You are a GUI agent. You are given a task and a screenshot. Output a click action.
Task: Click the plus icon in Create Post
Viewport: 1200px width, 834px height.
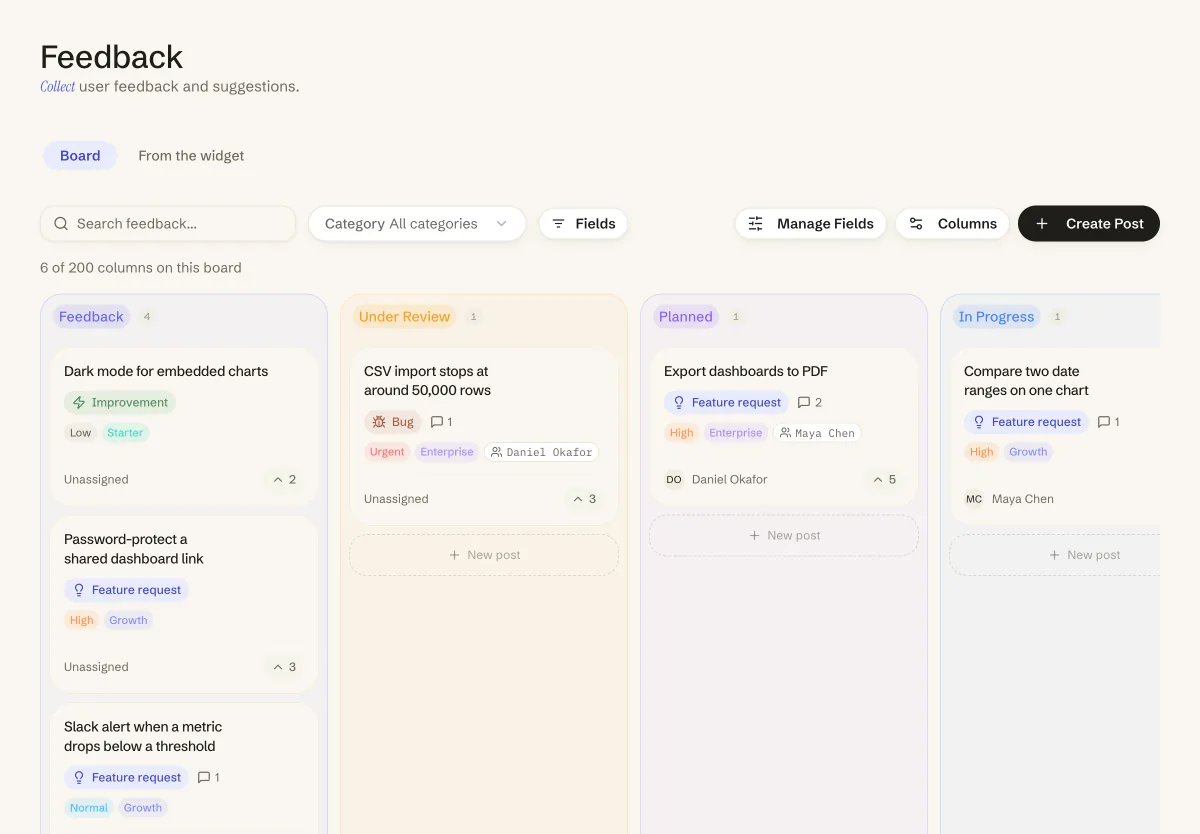point(1042,224)
